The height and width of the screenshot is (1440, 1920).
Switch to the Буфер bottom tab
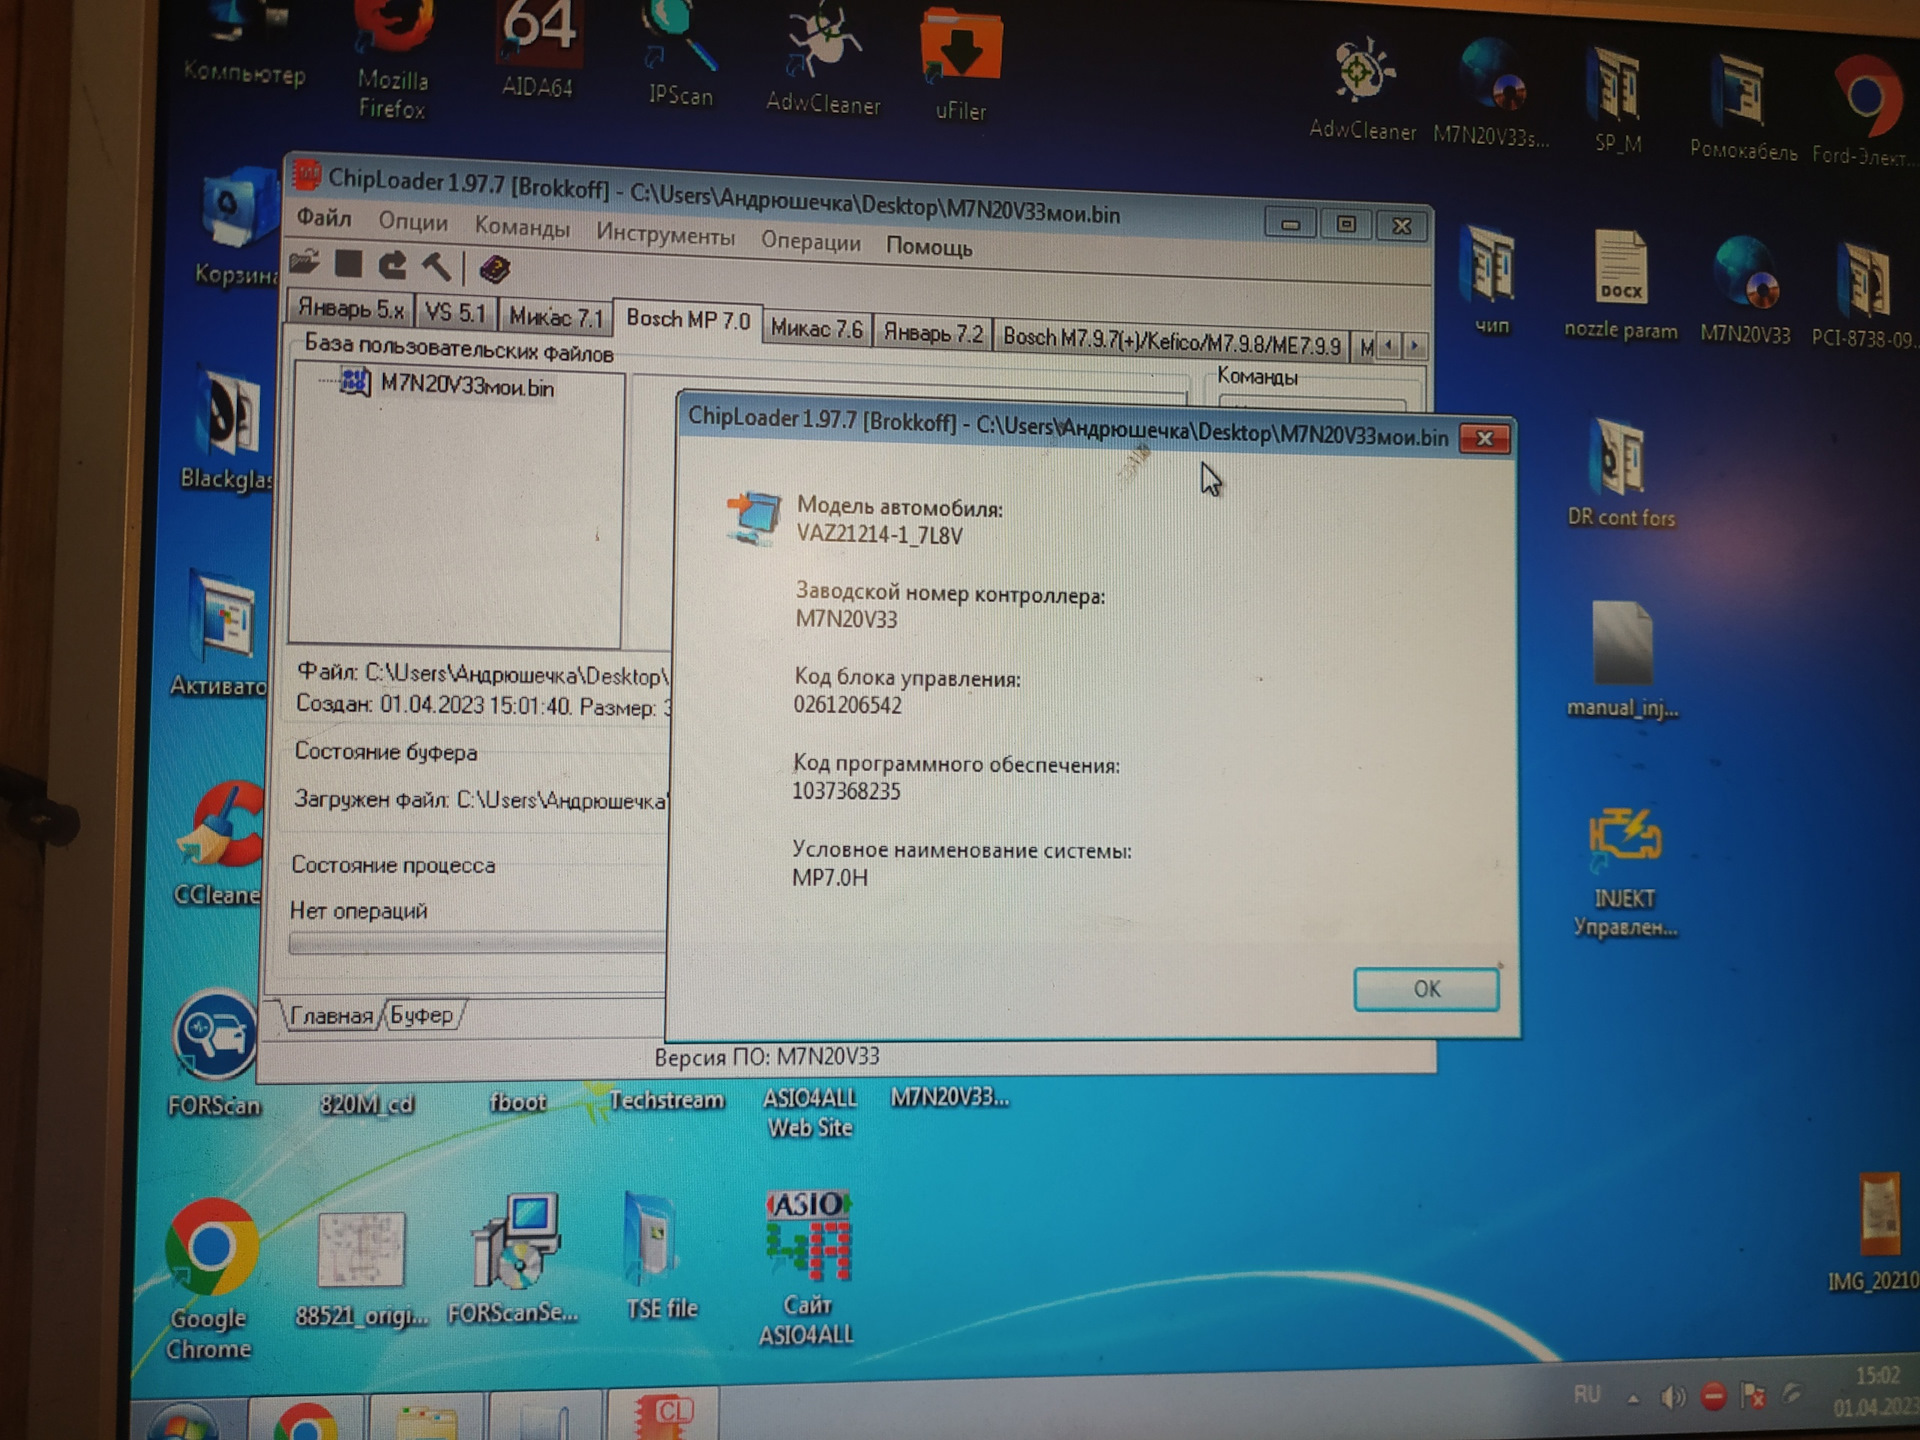421,1016
